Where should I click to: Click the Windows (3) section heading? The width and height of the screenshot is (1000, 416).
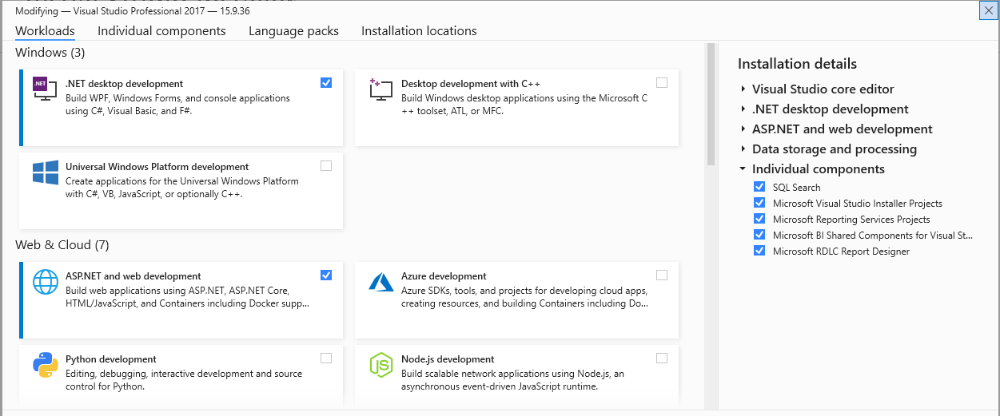coord(50,52)
